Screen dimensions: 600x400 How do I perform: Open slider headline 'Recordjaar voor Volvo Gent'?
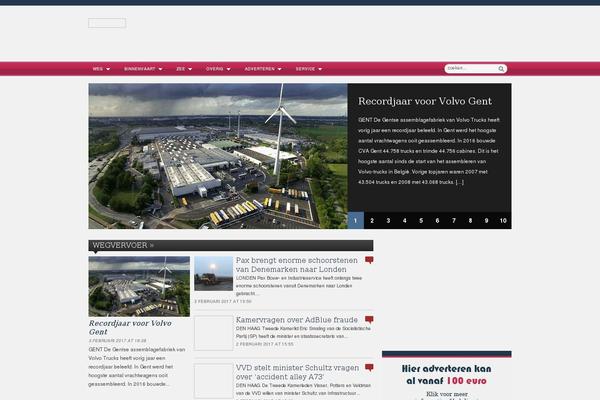(425, 101)
